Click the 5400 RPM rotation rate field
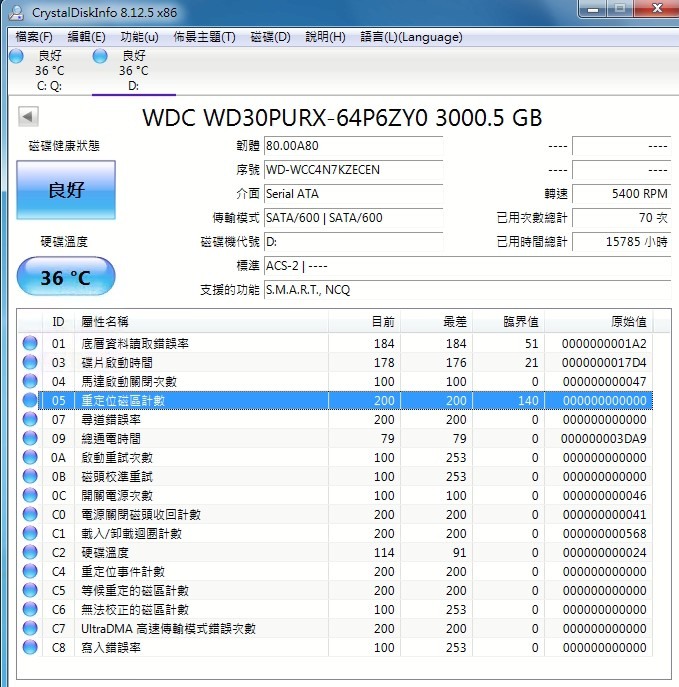Screen dimensions: 679x687 (622, 194)
